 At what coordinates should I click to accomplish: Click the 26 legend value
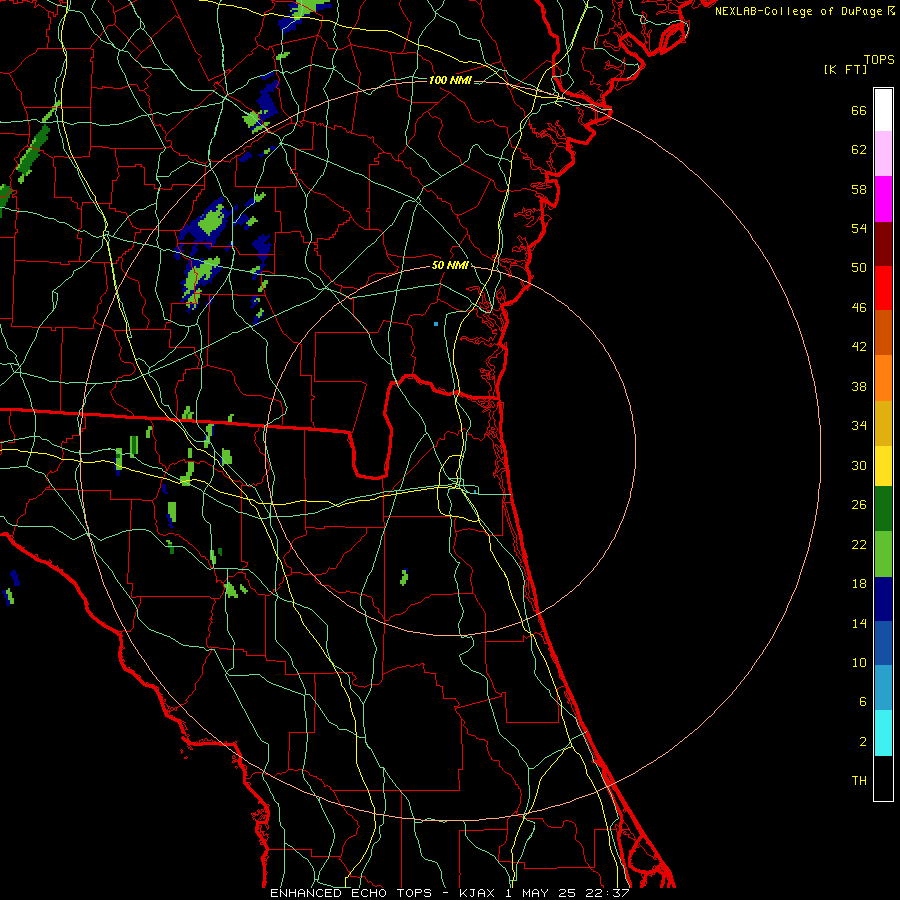pos(859,505)
